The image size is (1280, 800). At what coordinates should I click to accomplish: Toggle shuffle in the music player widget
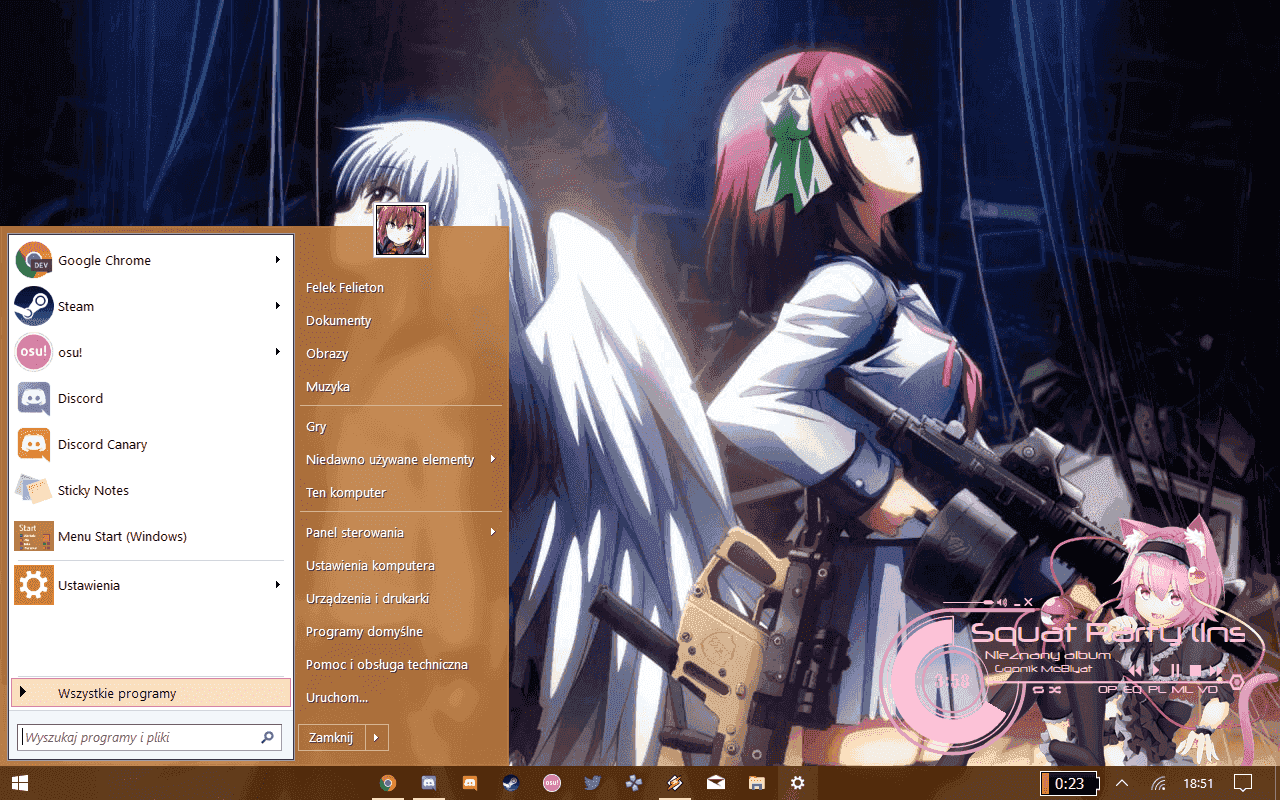[1055, 689]
